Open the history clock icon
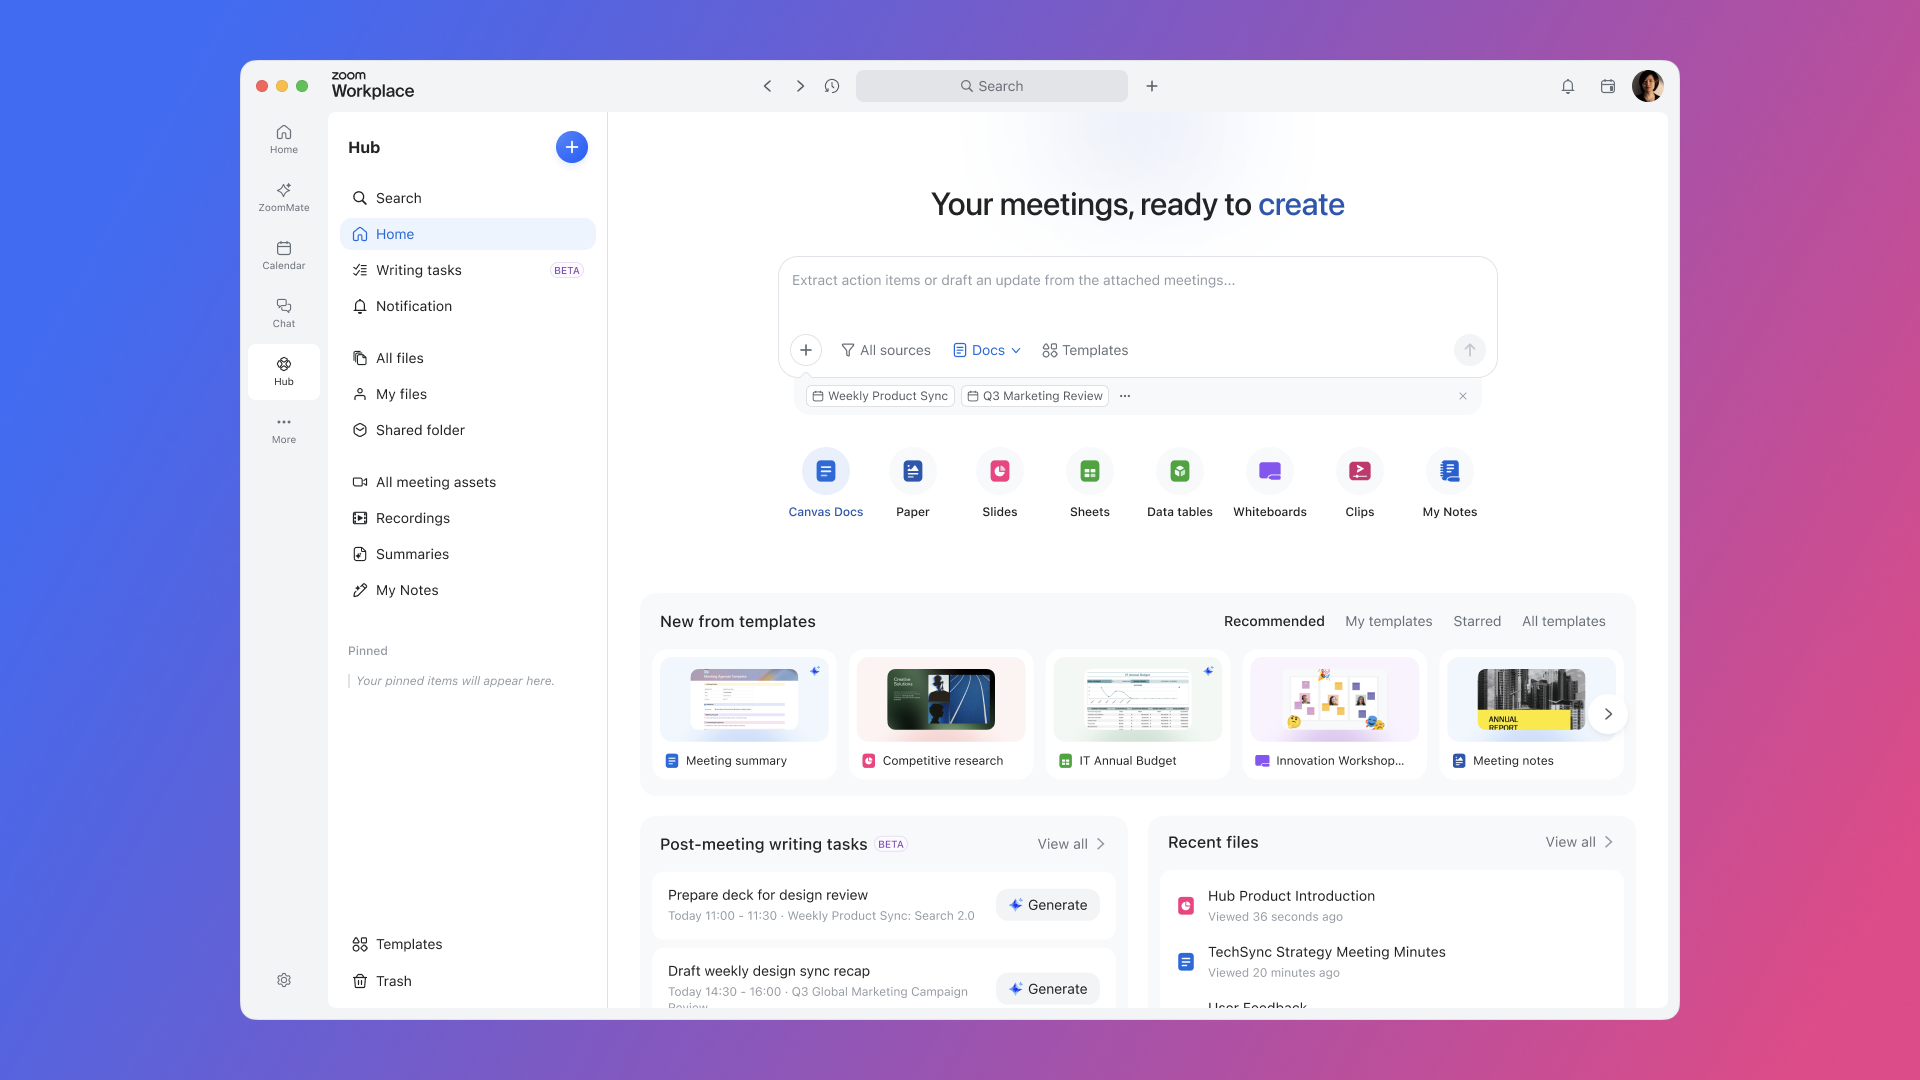 click(831, 86)
